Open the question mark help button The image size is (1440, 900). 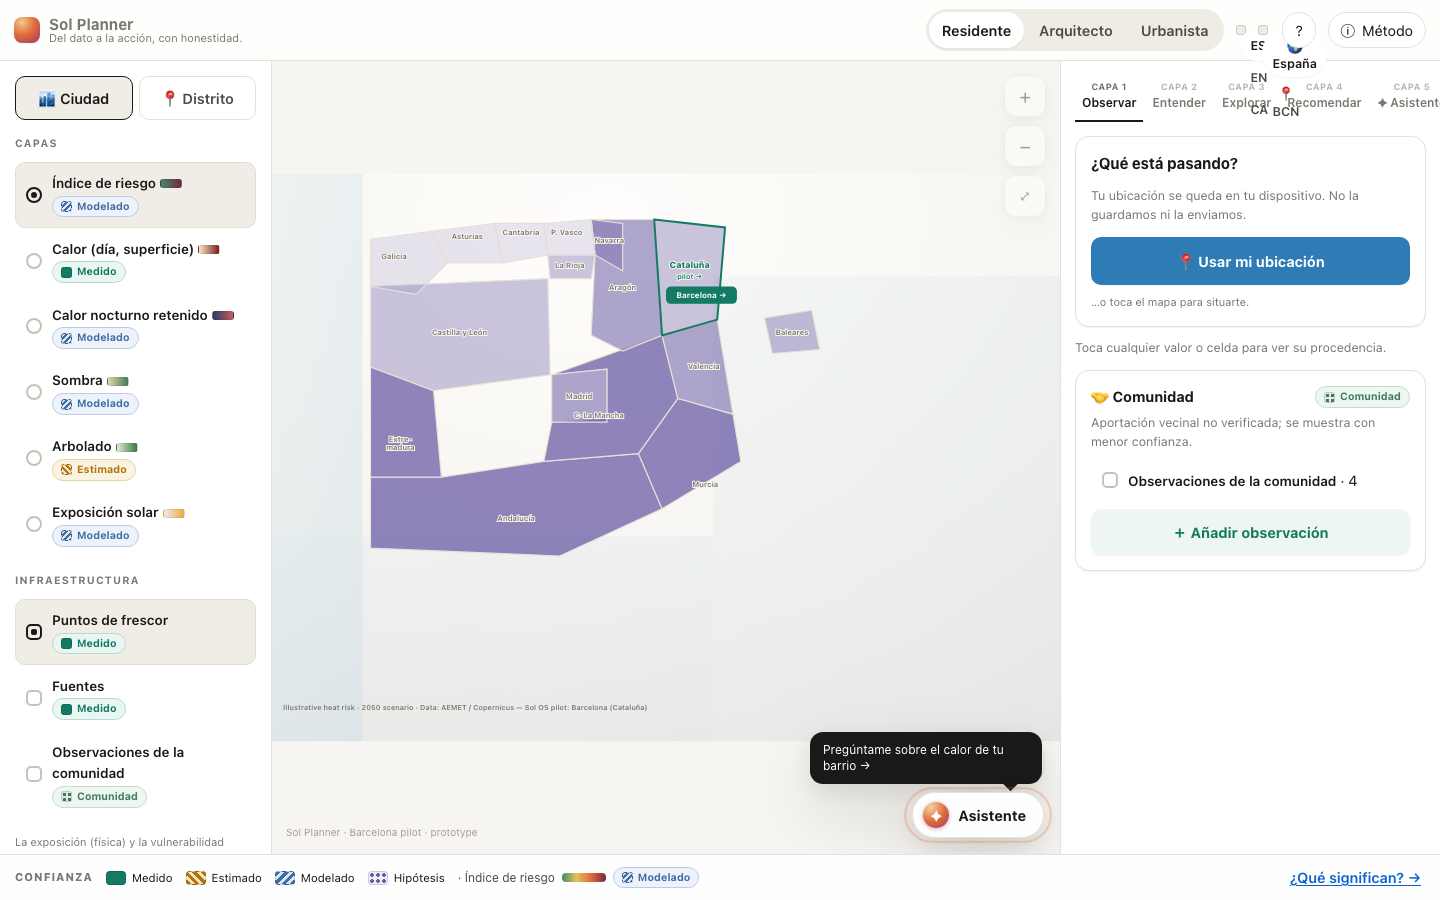[x=1299, y=31]
